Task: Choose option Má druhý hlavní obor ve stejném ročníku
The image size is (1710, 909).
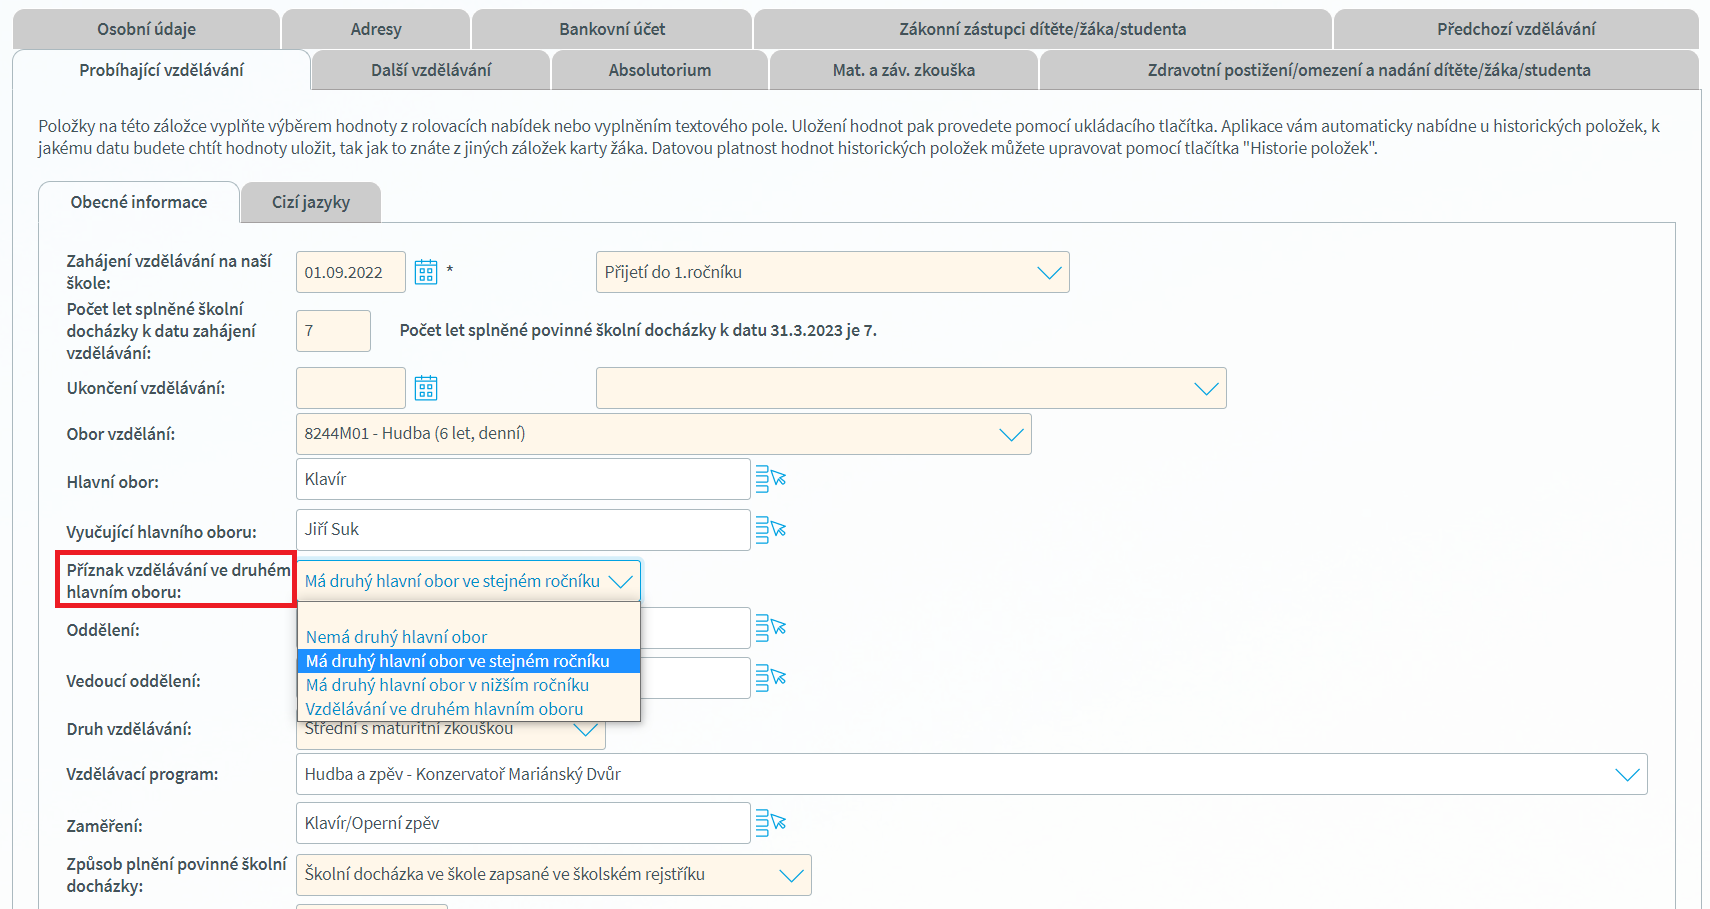Action: click(468, 661)
